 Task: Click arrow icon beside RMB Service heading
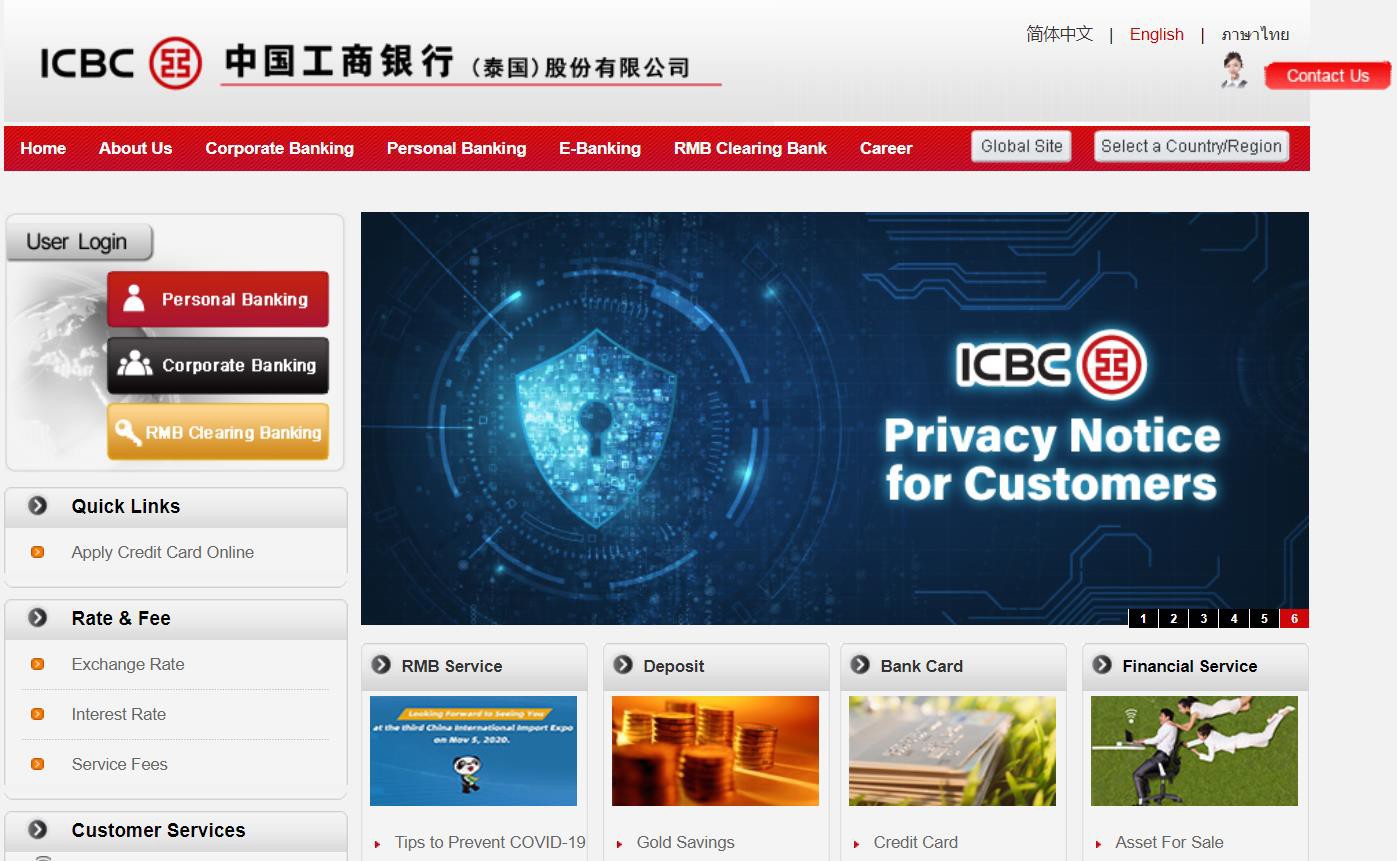[x=381, y=665]
